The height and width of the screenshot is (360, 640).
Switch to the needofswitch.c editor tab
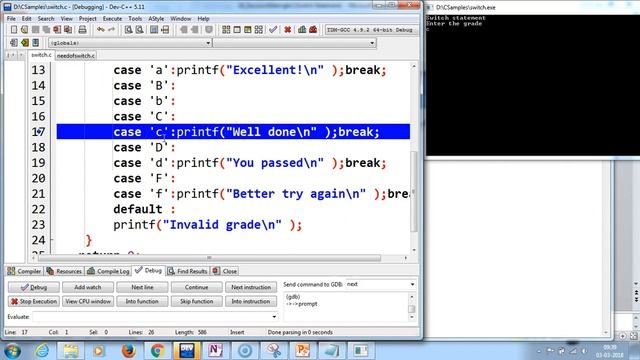click(76, 56)
